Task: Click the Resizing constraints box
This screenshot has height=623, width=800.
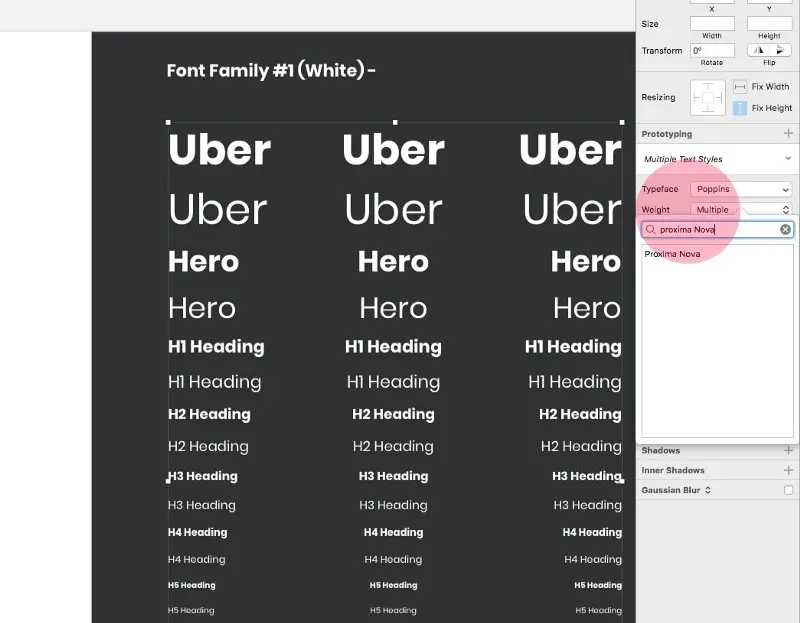Action: click(x=708, y=97)
